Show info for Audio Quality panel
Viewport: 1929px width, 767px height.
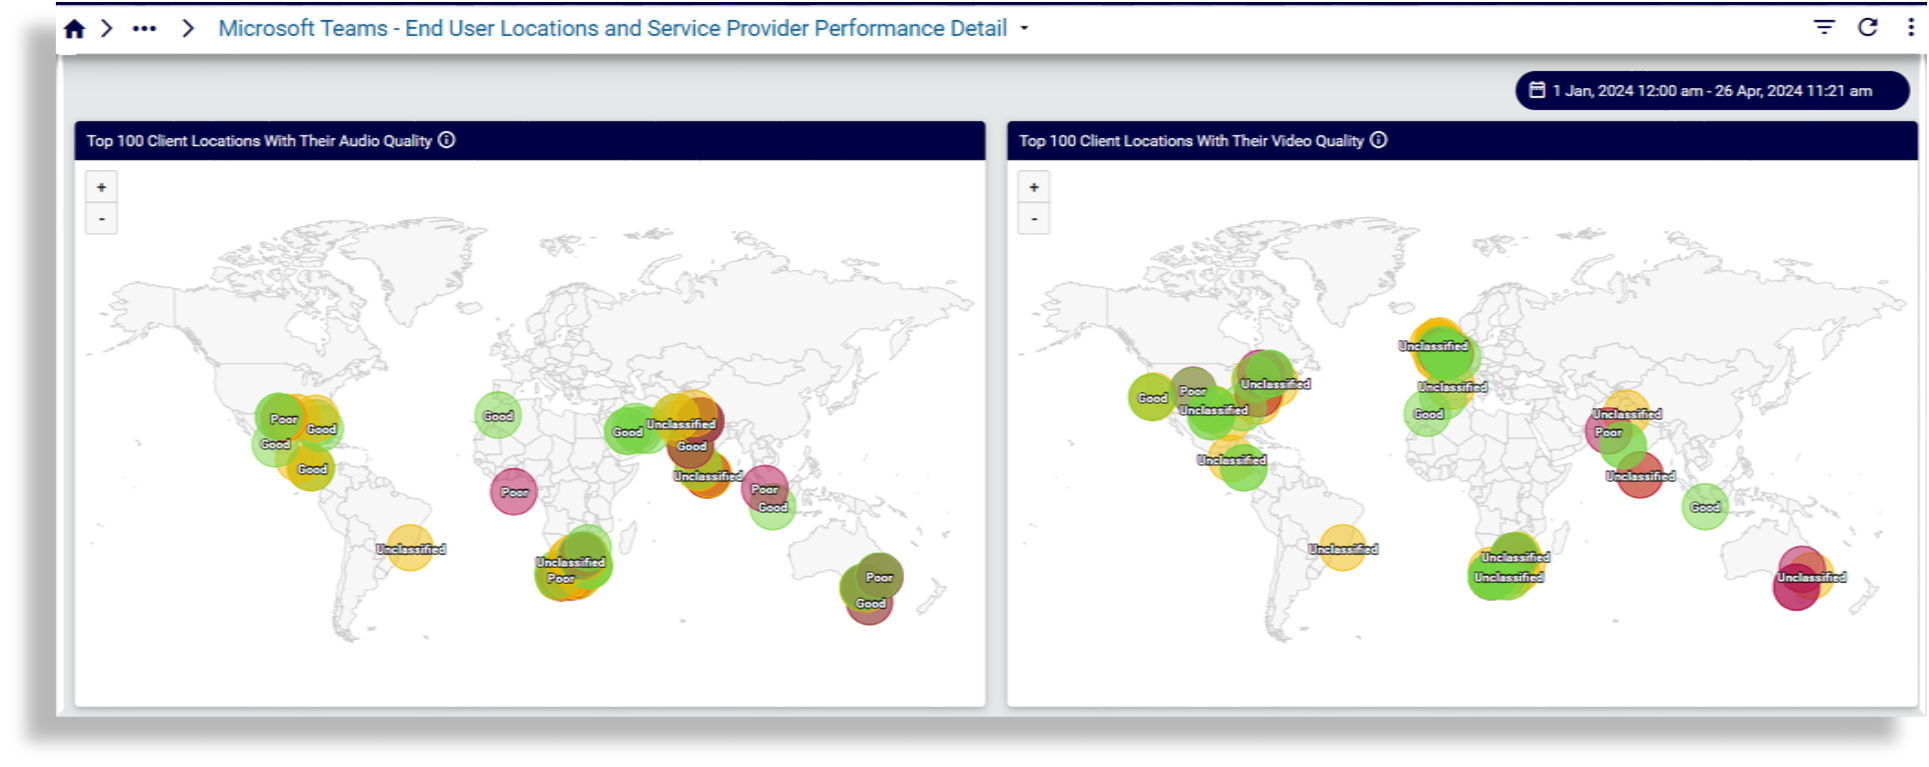[447, 140]
